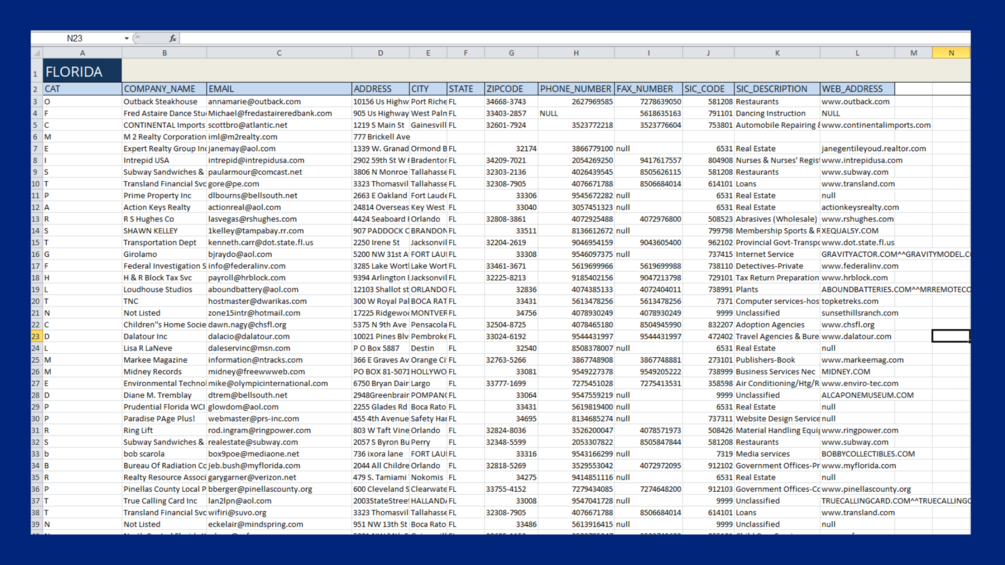Select the Dalatour Inc cell

point(164,336)
